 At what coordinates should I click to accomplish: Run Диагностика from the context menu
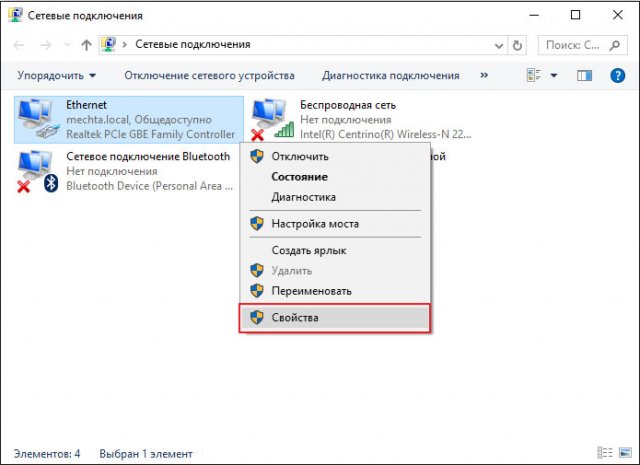coord(334,197)
